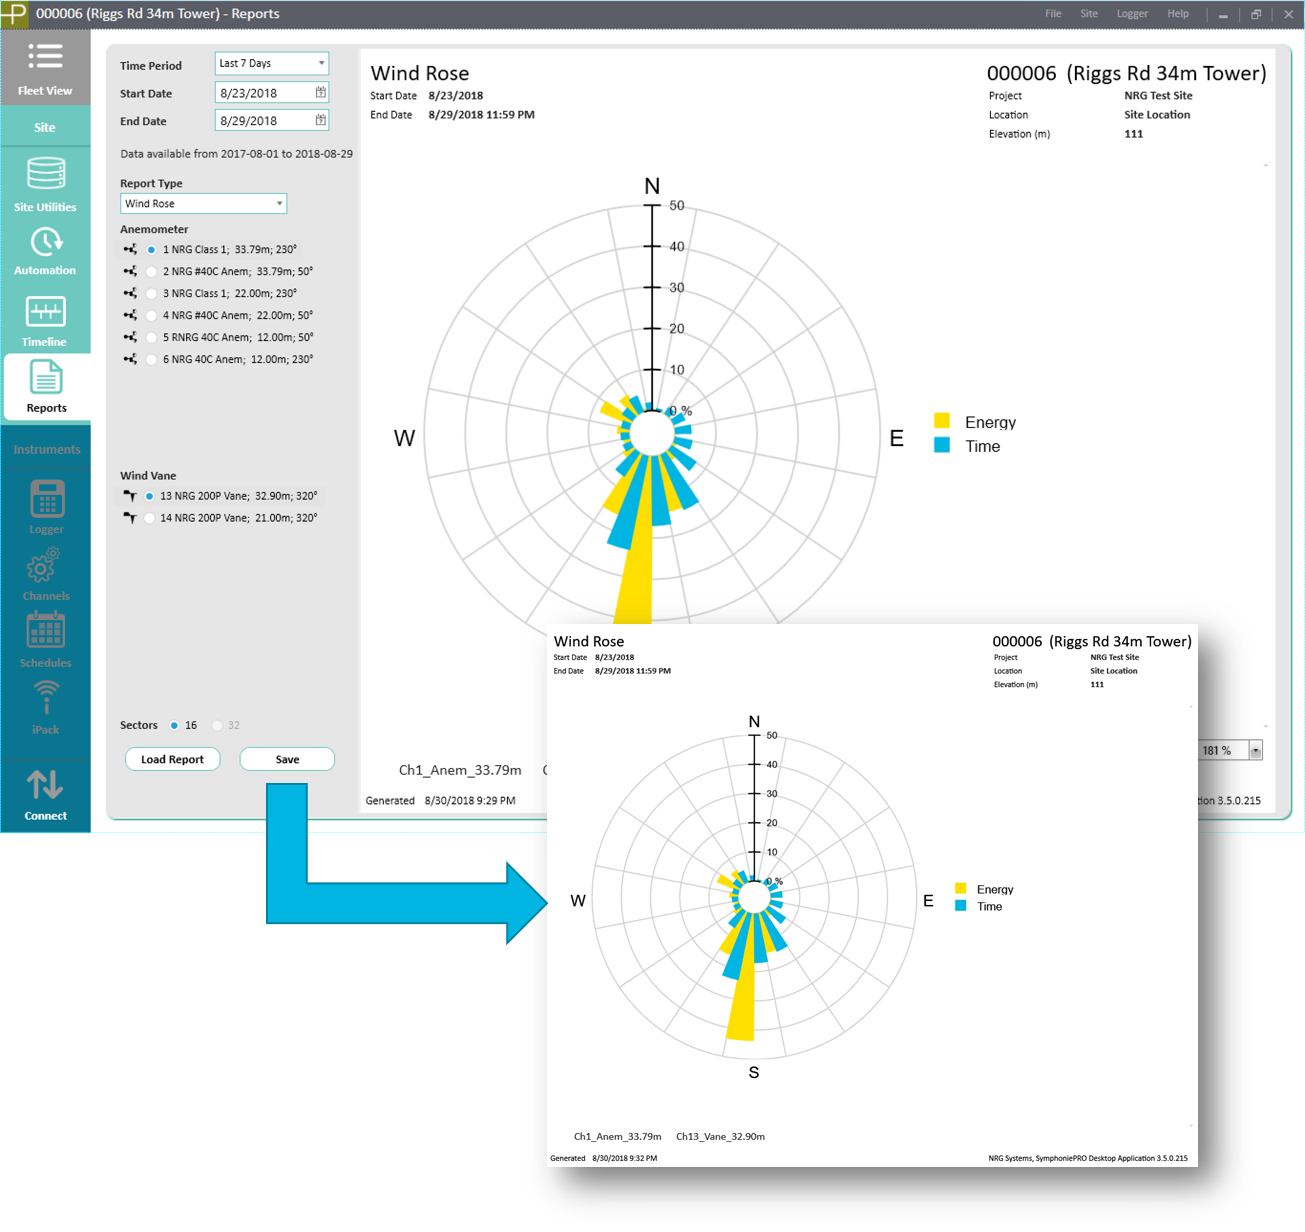Viewport: 1305px width, 1232px height.
Task: Select the Site Utilities icon
Action: [x=45, y=183]
